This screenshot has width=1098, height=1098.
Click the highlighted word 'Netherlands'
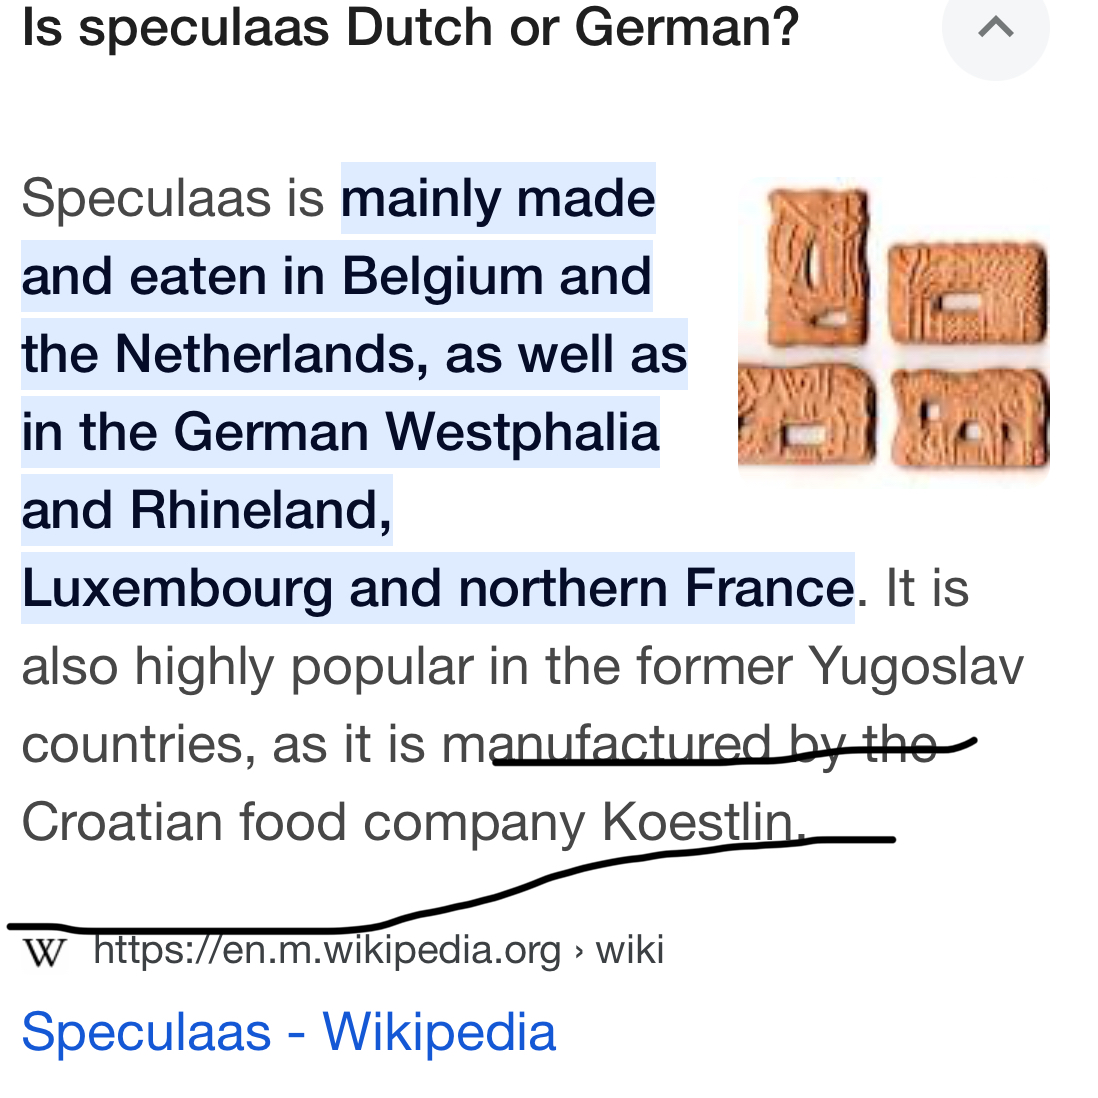pos(272,354)
